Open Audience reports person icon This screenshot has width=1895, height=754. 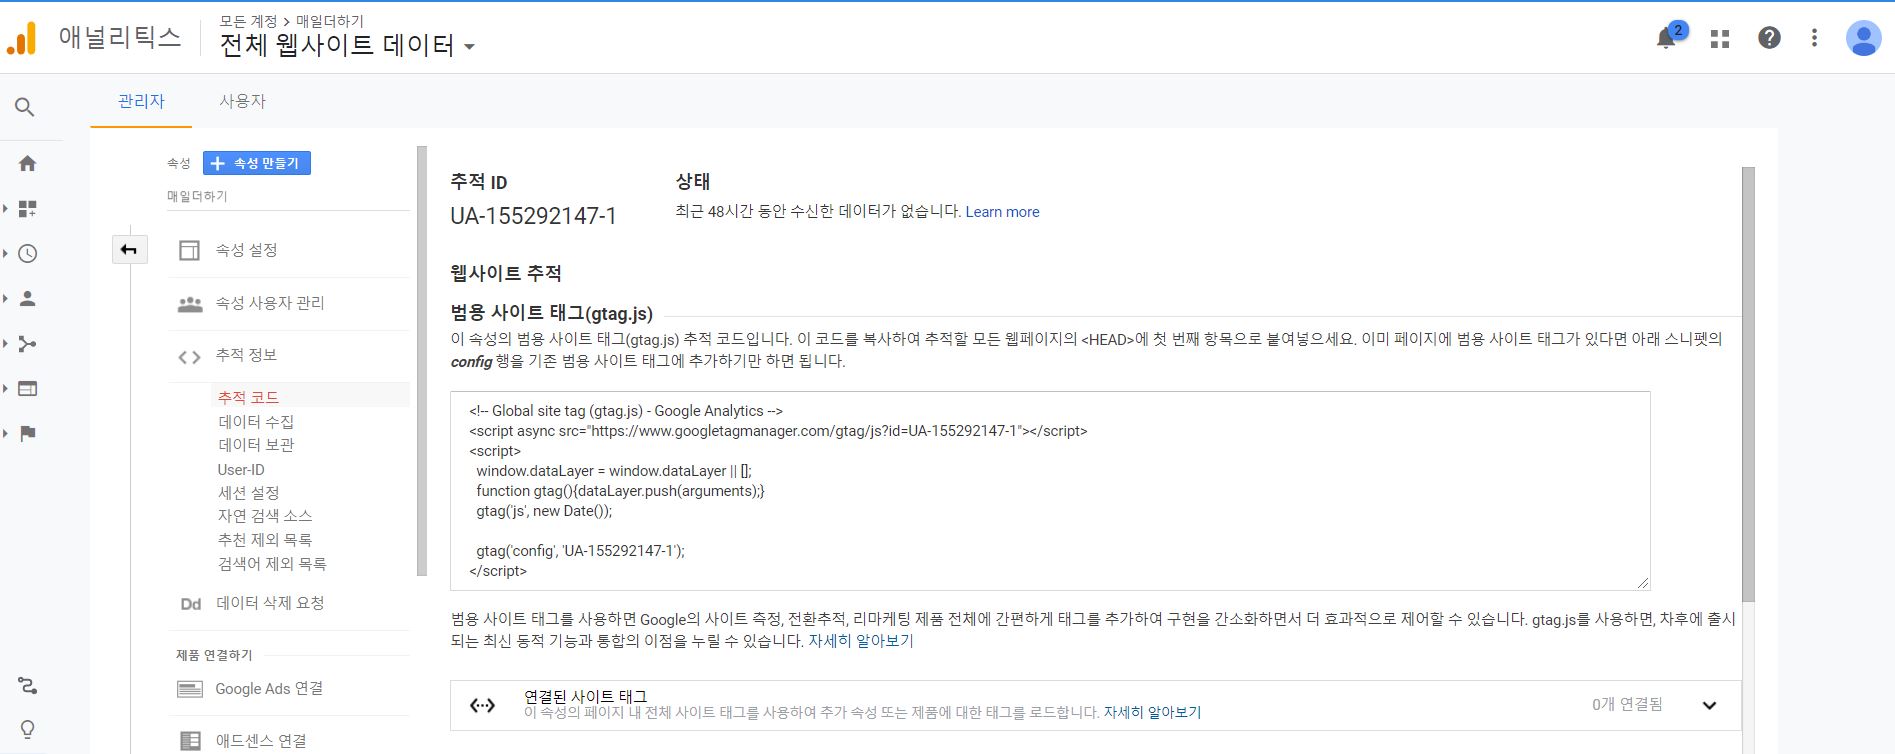28,298
